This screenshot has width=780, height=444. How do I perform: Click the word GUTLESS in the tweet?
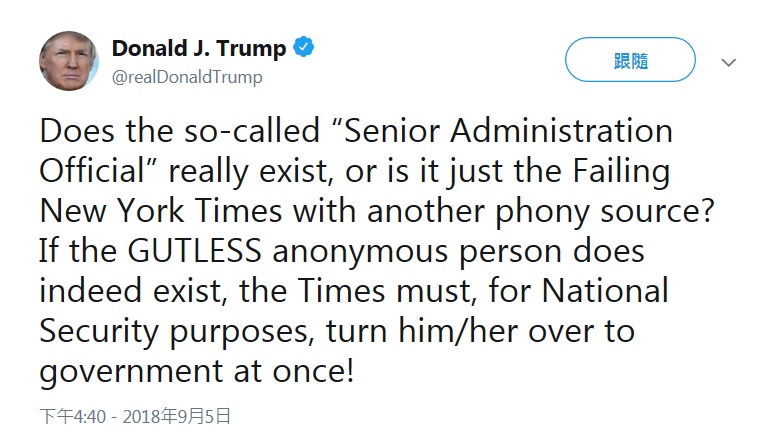coord(195,251)
